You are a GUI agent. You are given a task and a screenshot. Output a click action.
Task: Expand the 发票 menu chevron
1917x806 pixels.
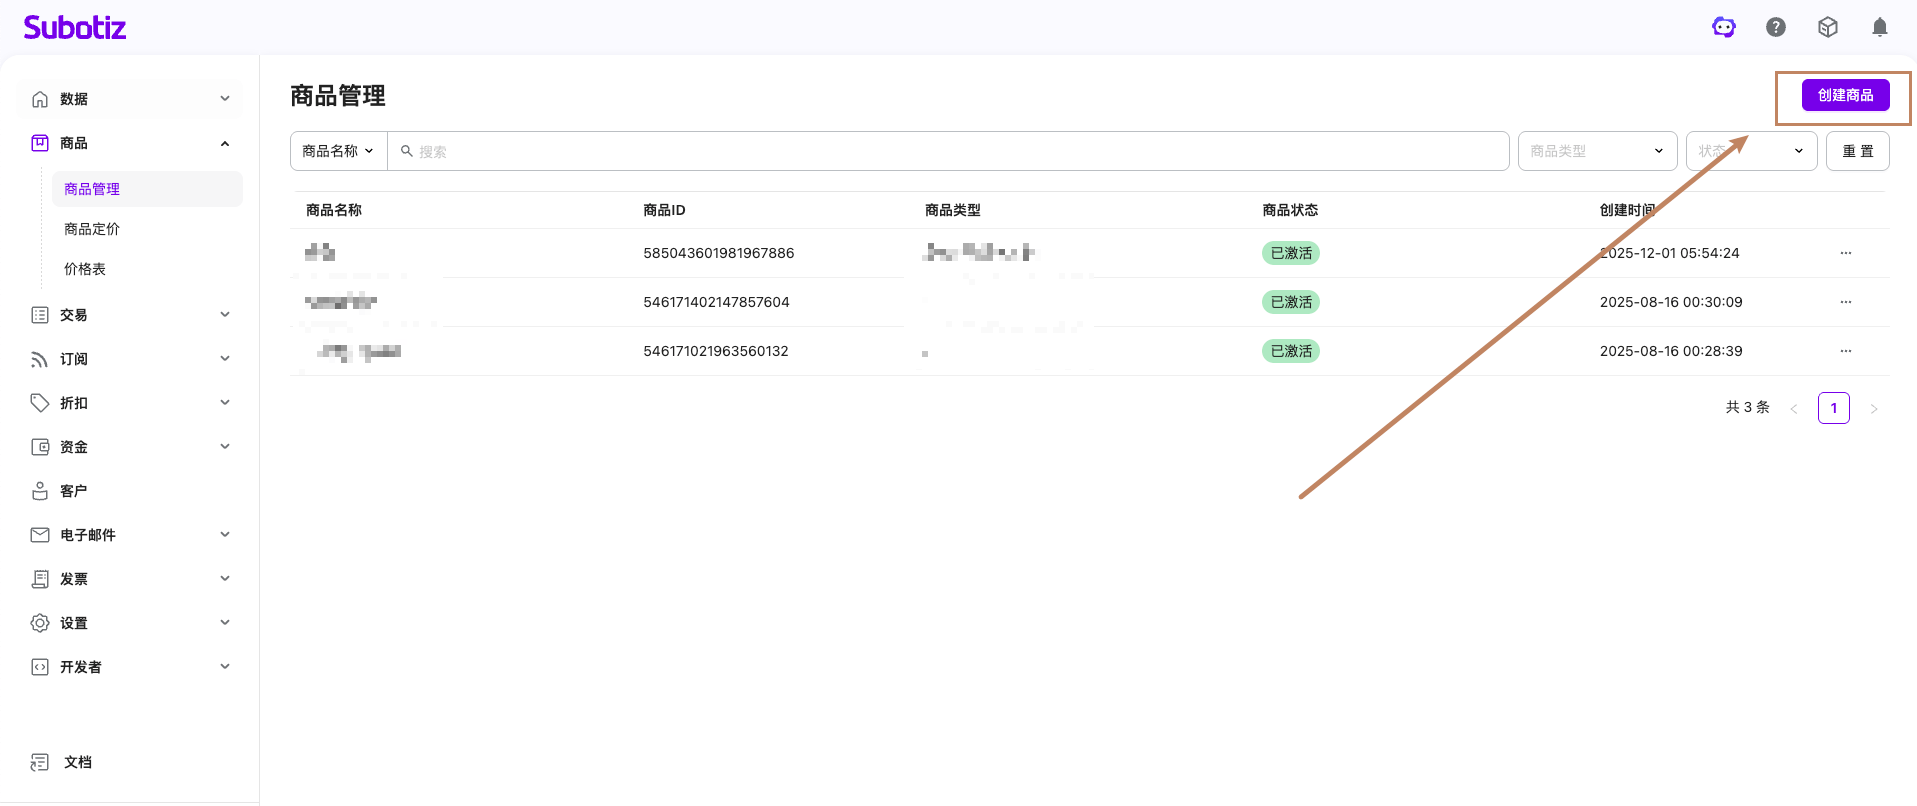tap(225, 579)
